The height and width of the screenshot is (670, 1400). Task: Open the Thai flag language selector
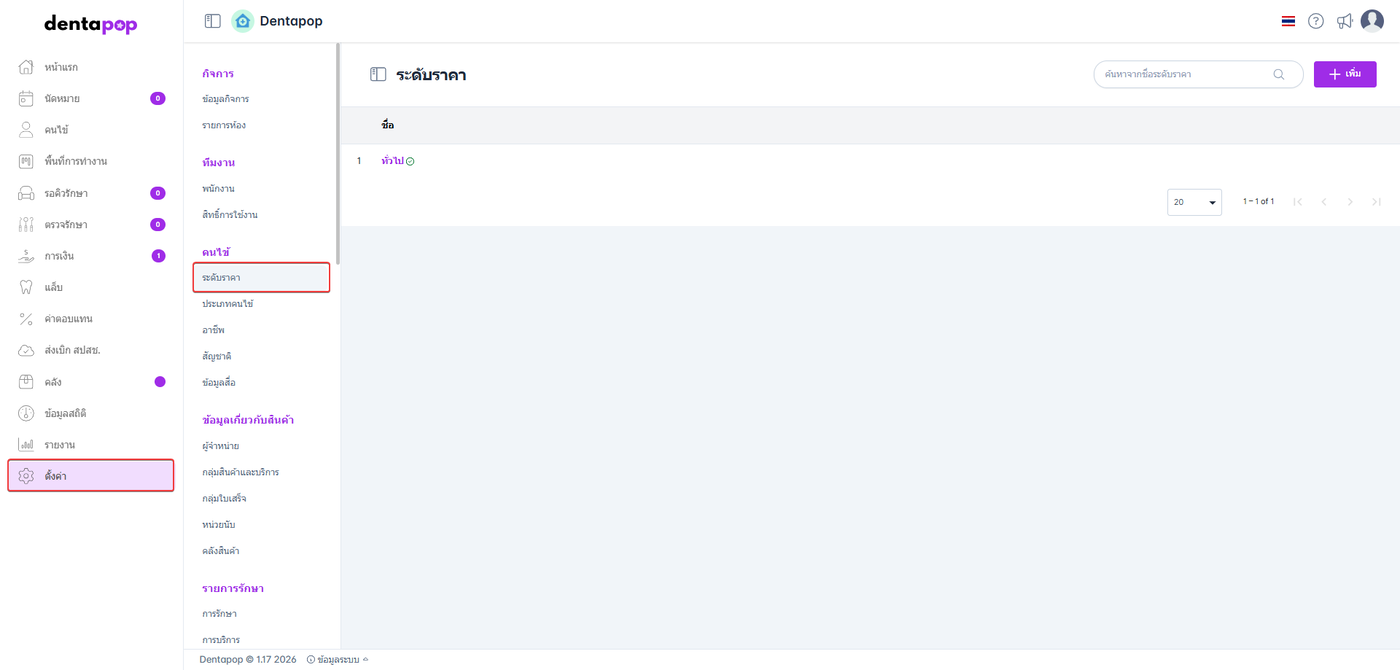point(1288,21)
